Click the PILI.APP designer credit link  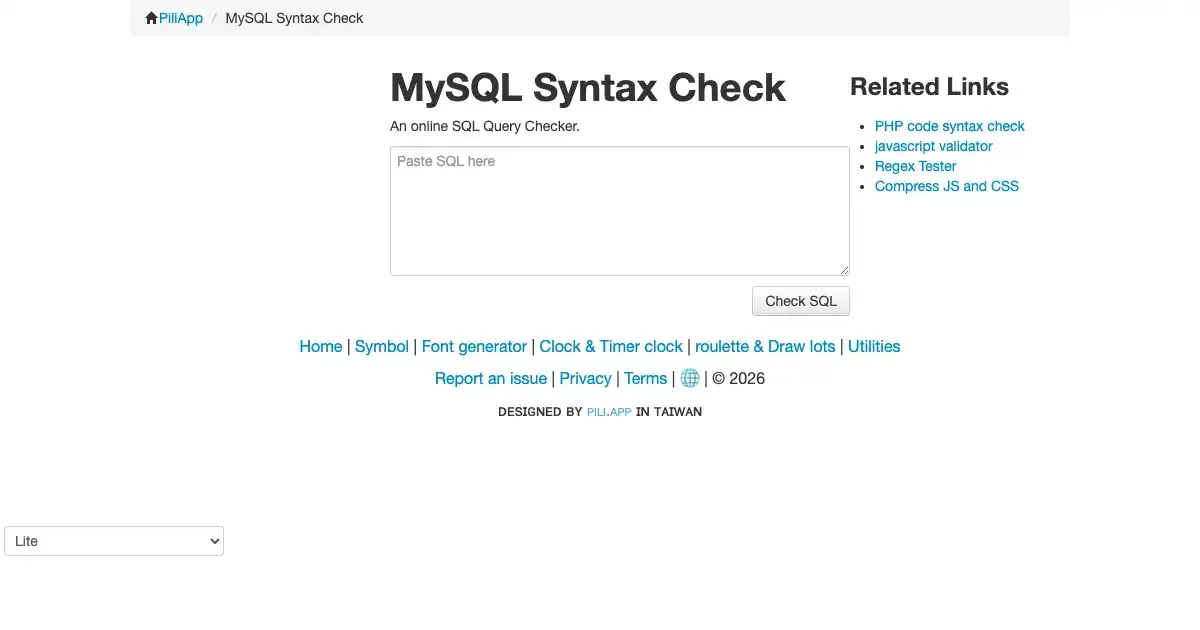point(609,412)
